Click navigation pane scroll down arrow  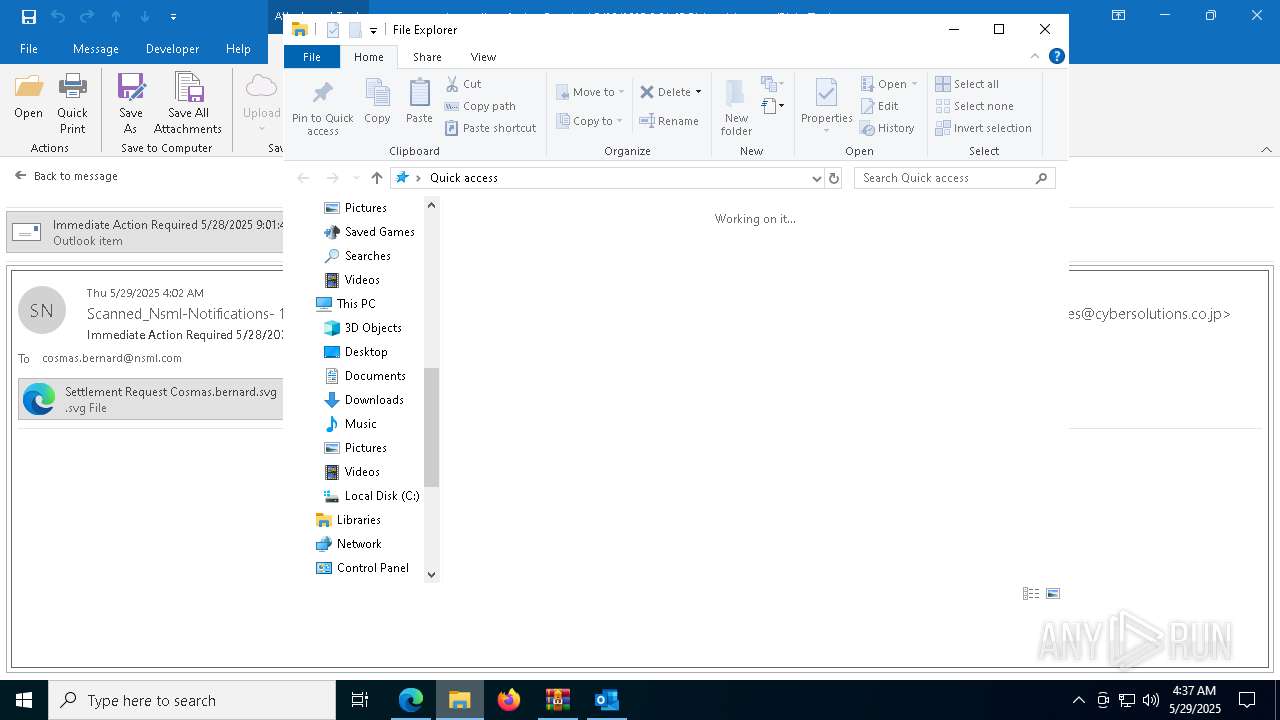431,574
